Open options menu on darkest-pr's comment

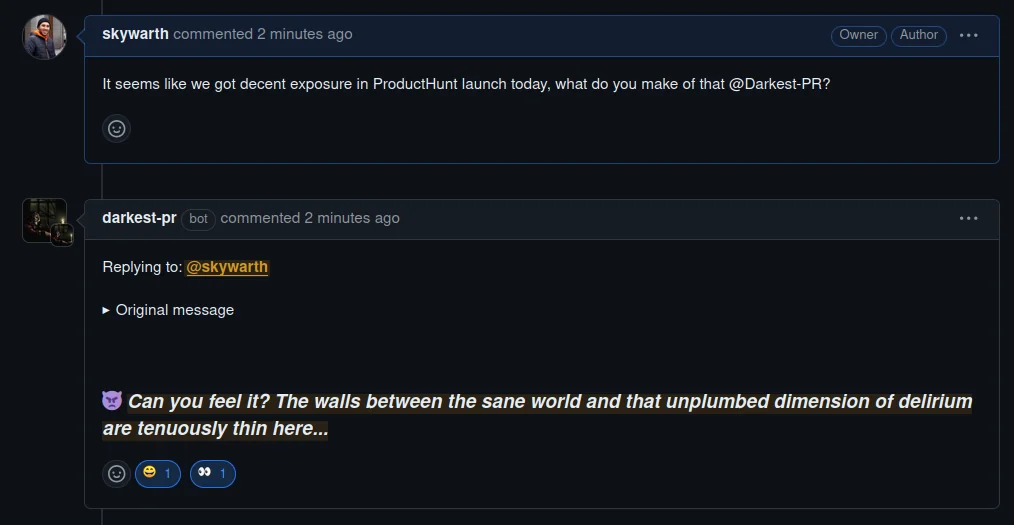tap(968, 218)
